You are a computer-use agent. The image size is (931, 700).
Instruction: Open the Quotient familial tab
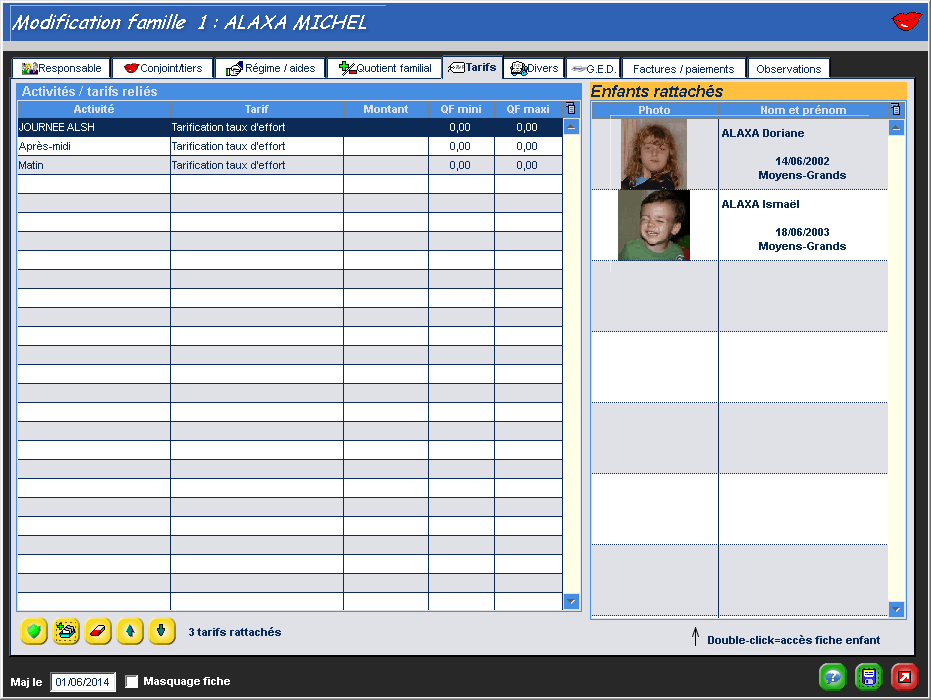pos(385,69)
